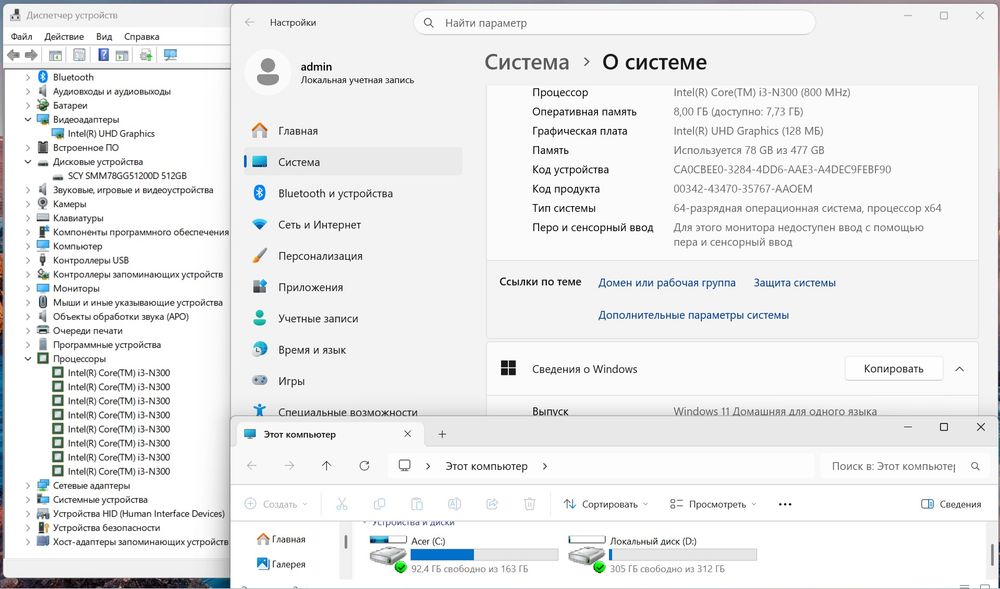Image resolution: width=1000 pixels, height=589 pixels.
Task: Click the Forward arrow in Device Manager toolbar
Action: point(31,55)
